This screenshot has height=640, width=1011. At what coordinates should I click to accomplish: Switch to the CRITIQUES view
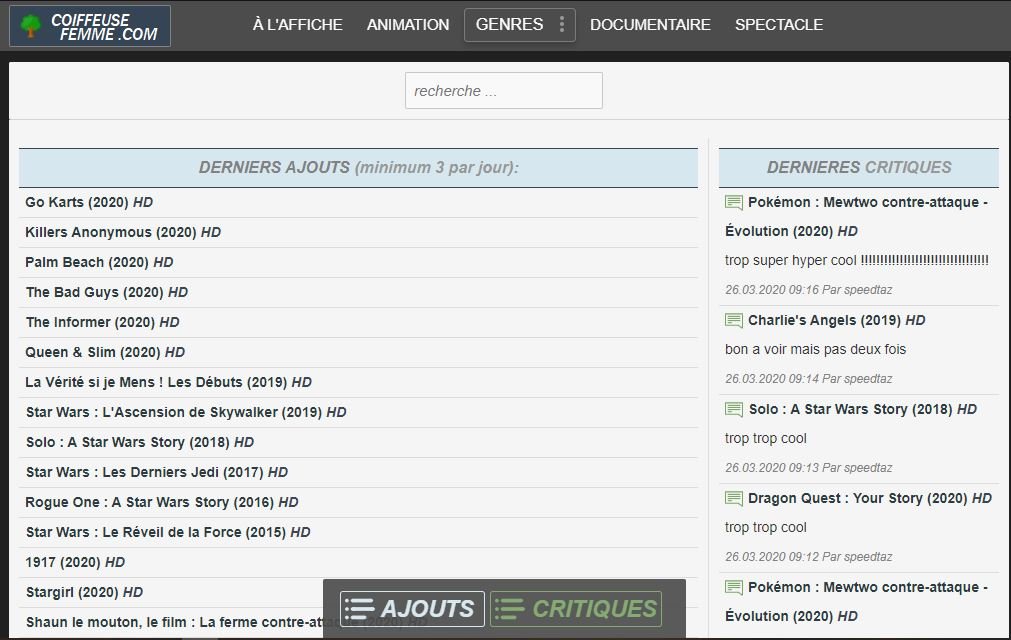[x=576, y=609]
